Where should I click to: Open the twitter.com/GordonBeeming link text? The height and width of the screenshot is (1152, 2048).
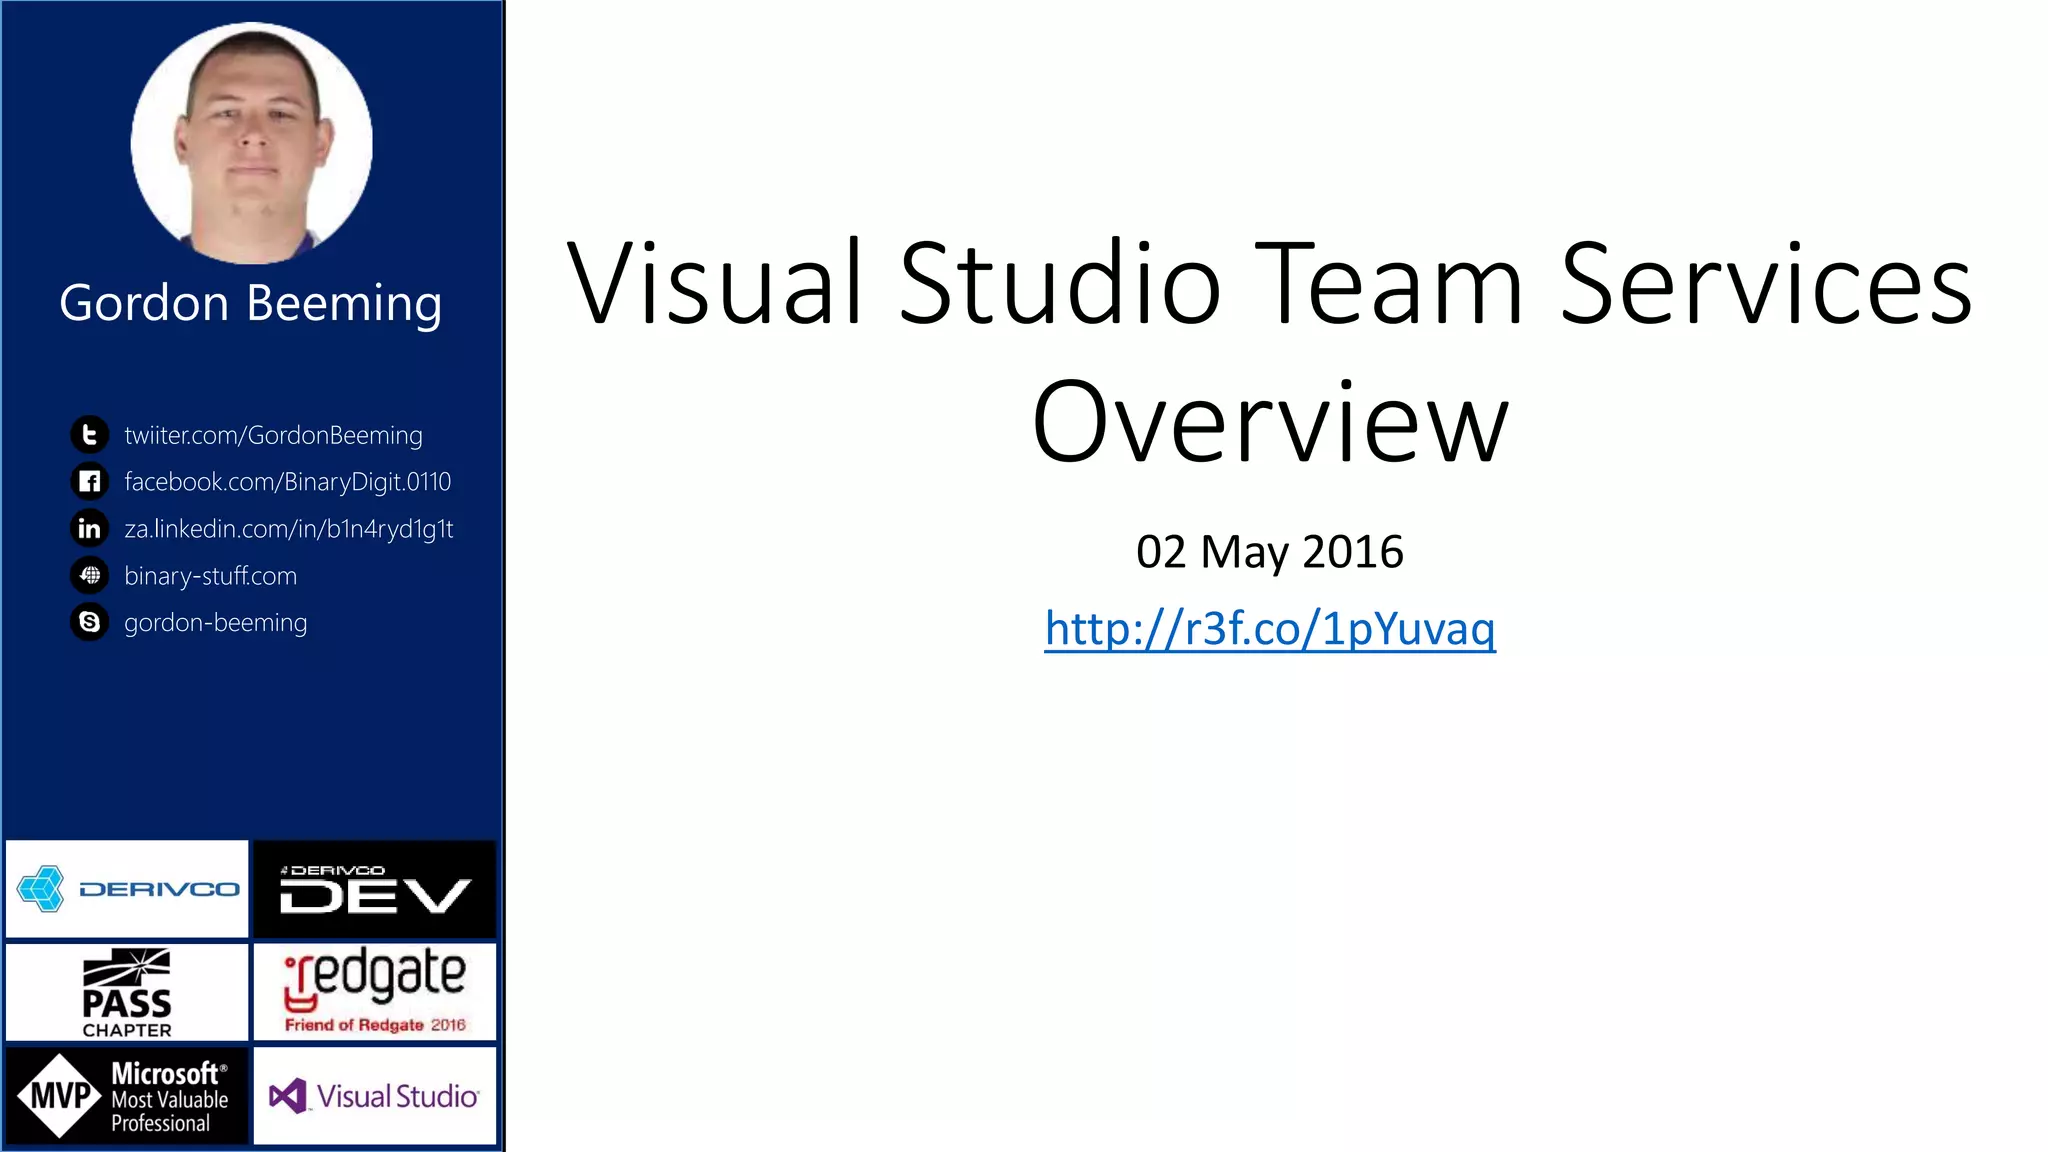(x=273, y=435)
